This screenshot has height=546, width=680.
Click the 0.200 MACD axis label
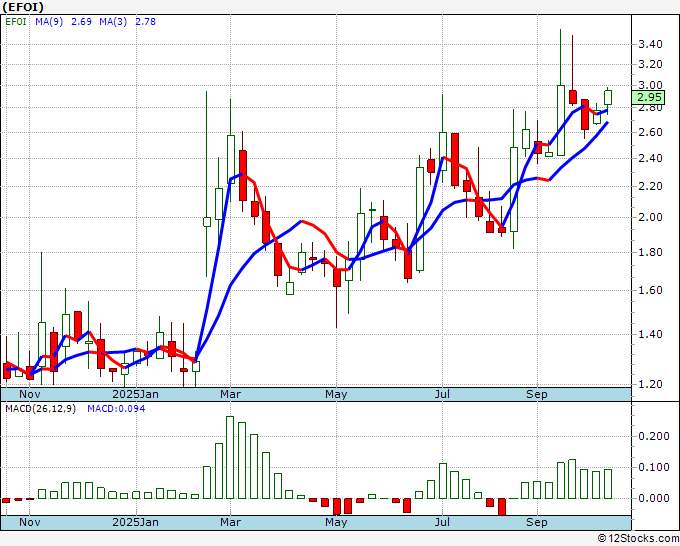coord(652,437)
